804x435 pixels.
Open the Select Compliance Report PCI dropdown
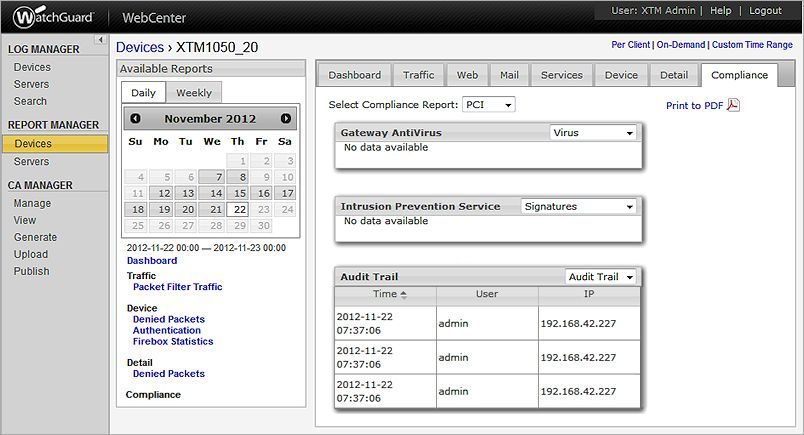[x=489, y=105]
